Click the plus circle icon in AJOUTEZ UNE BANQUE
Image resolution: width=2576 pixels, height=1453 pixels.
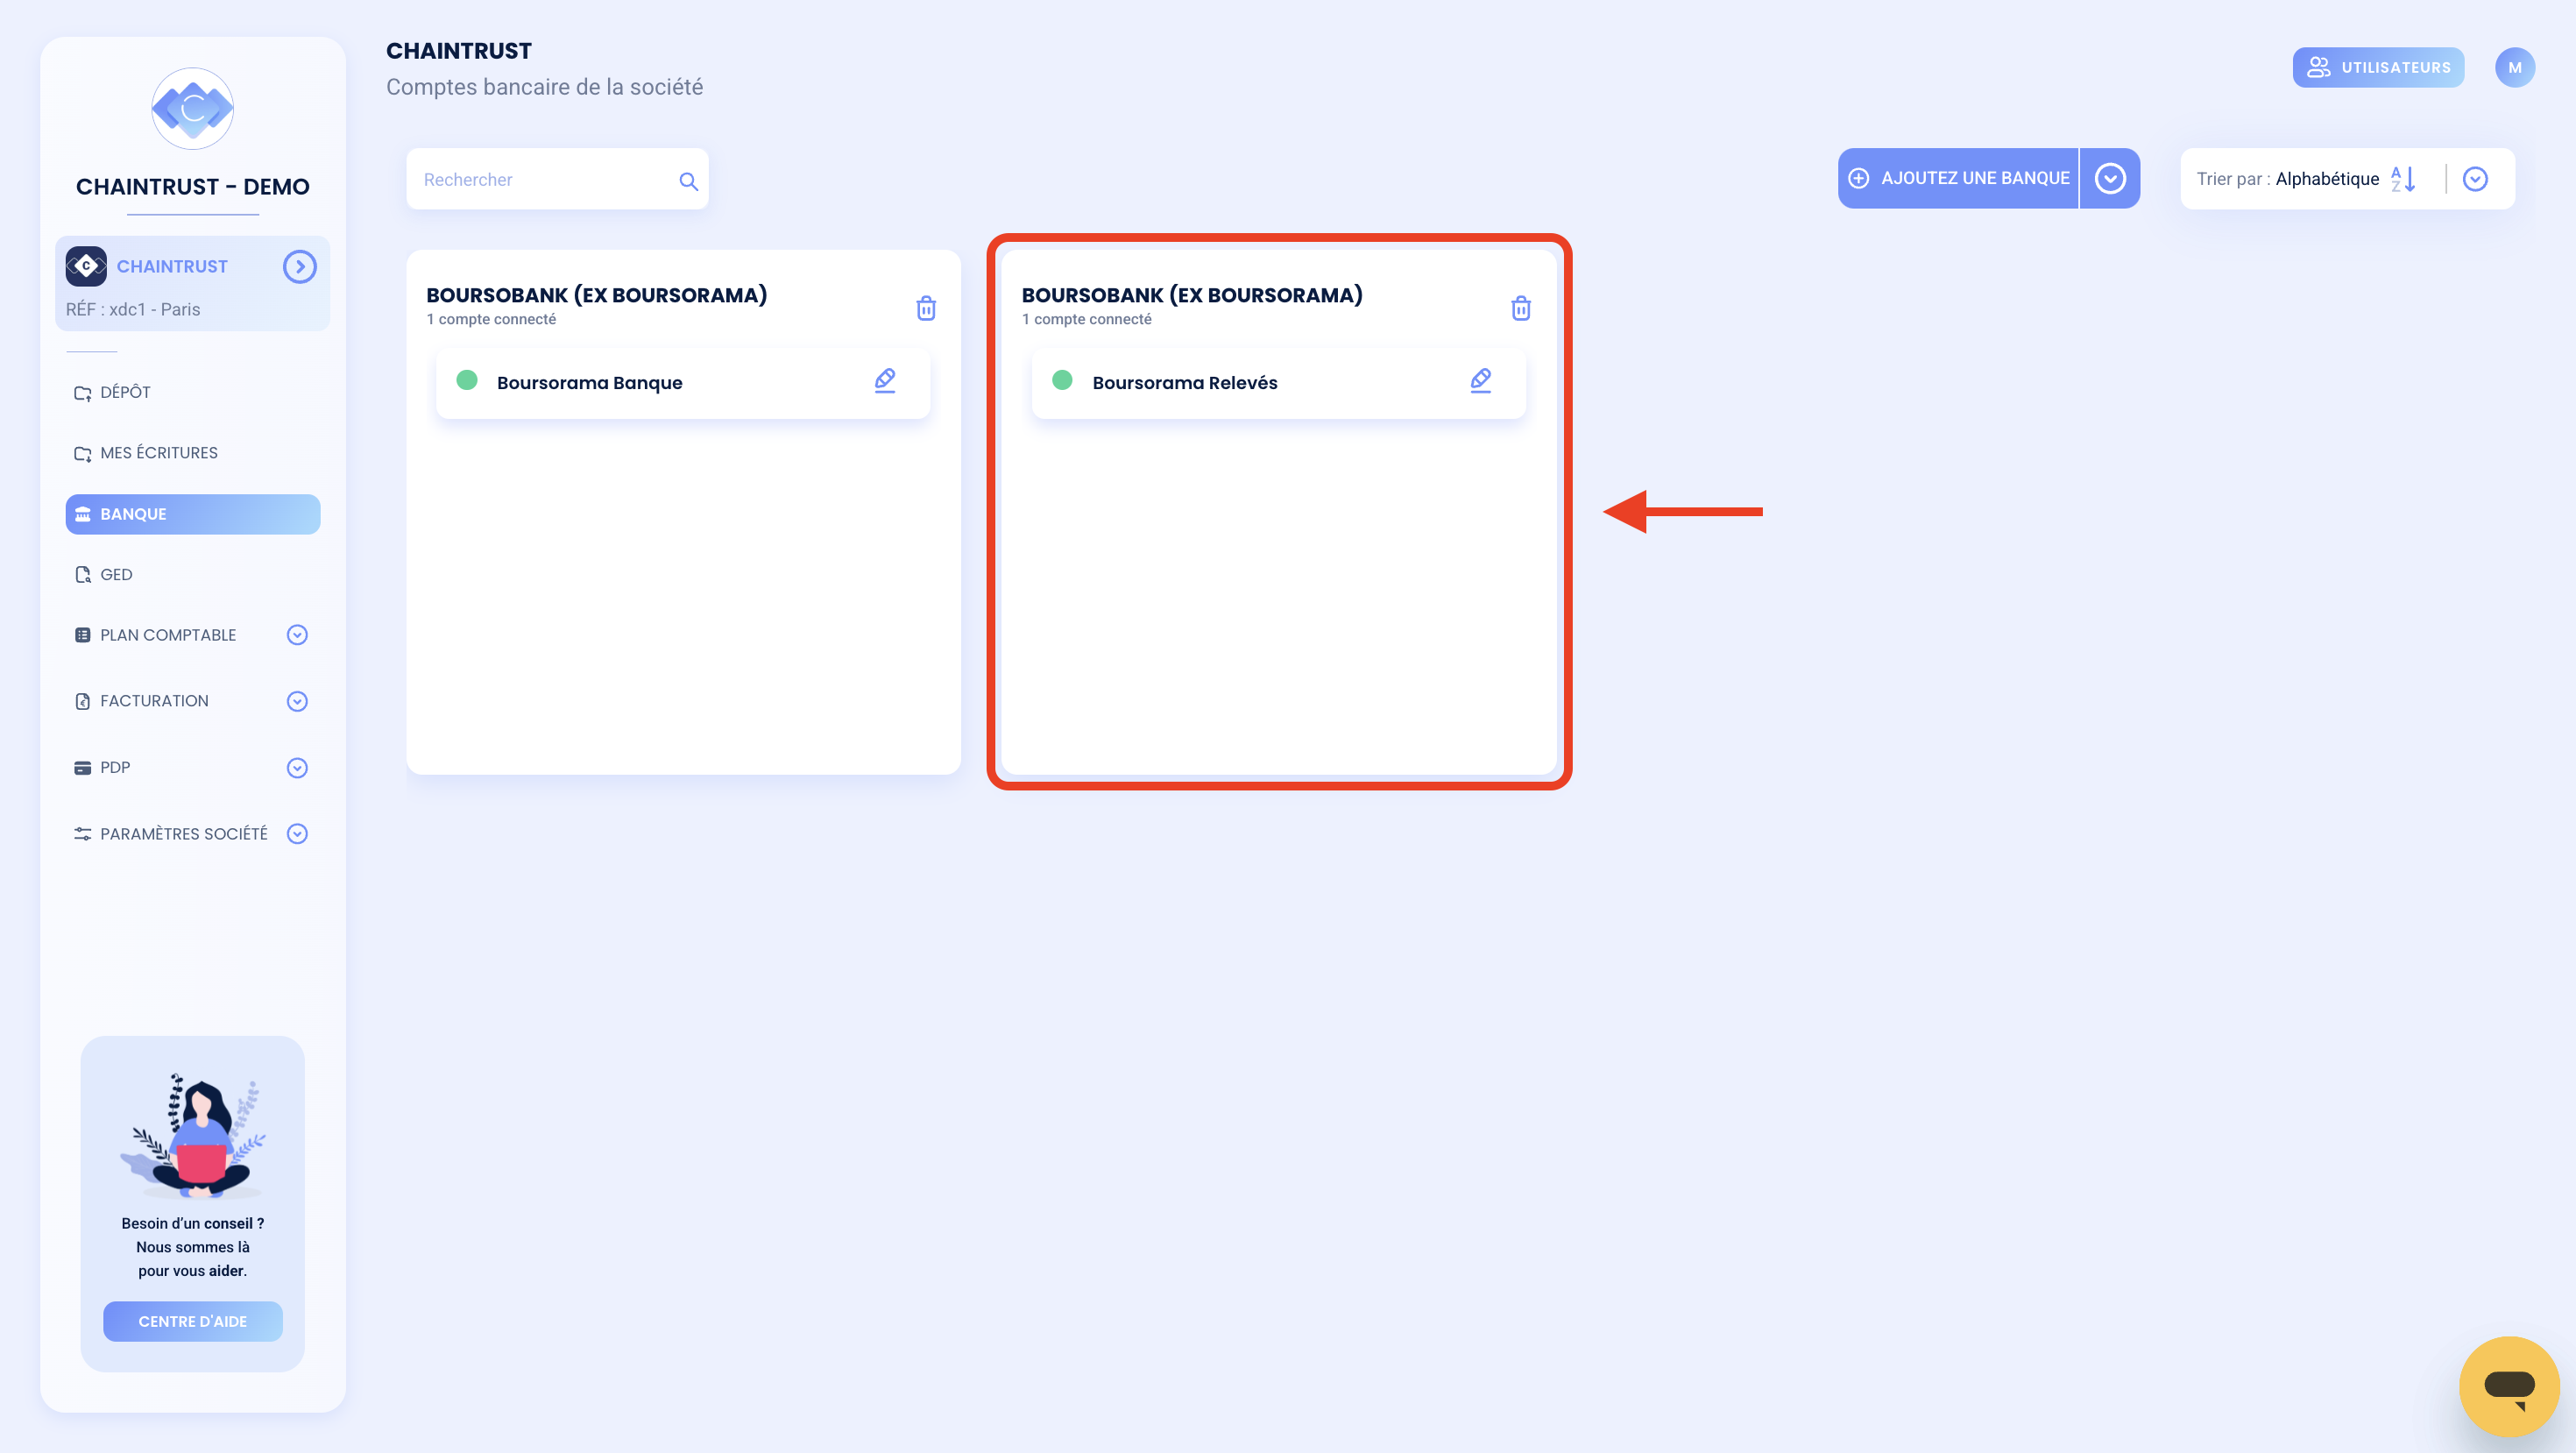tap(1858, 178)
